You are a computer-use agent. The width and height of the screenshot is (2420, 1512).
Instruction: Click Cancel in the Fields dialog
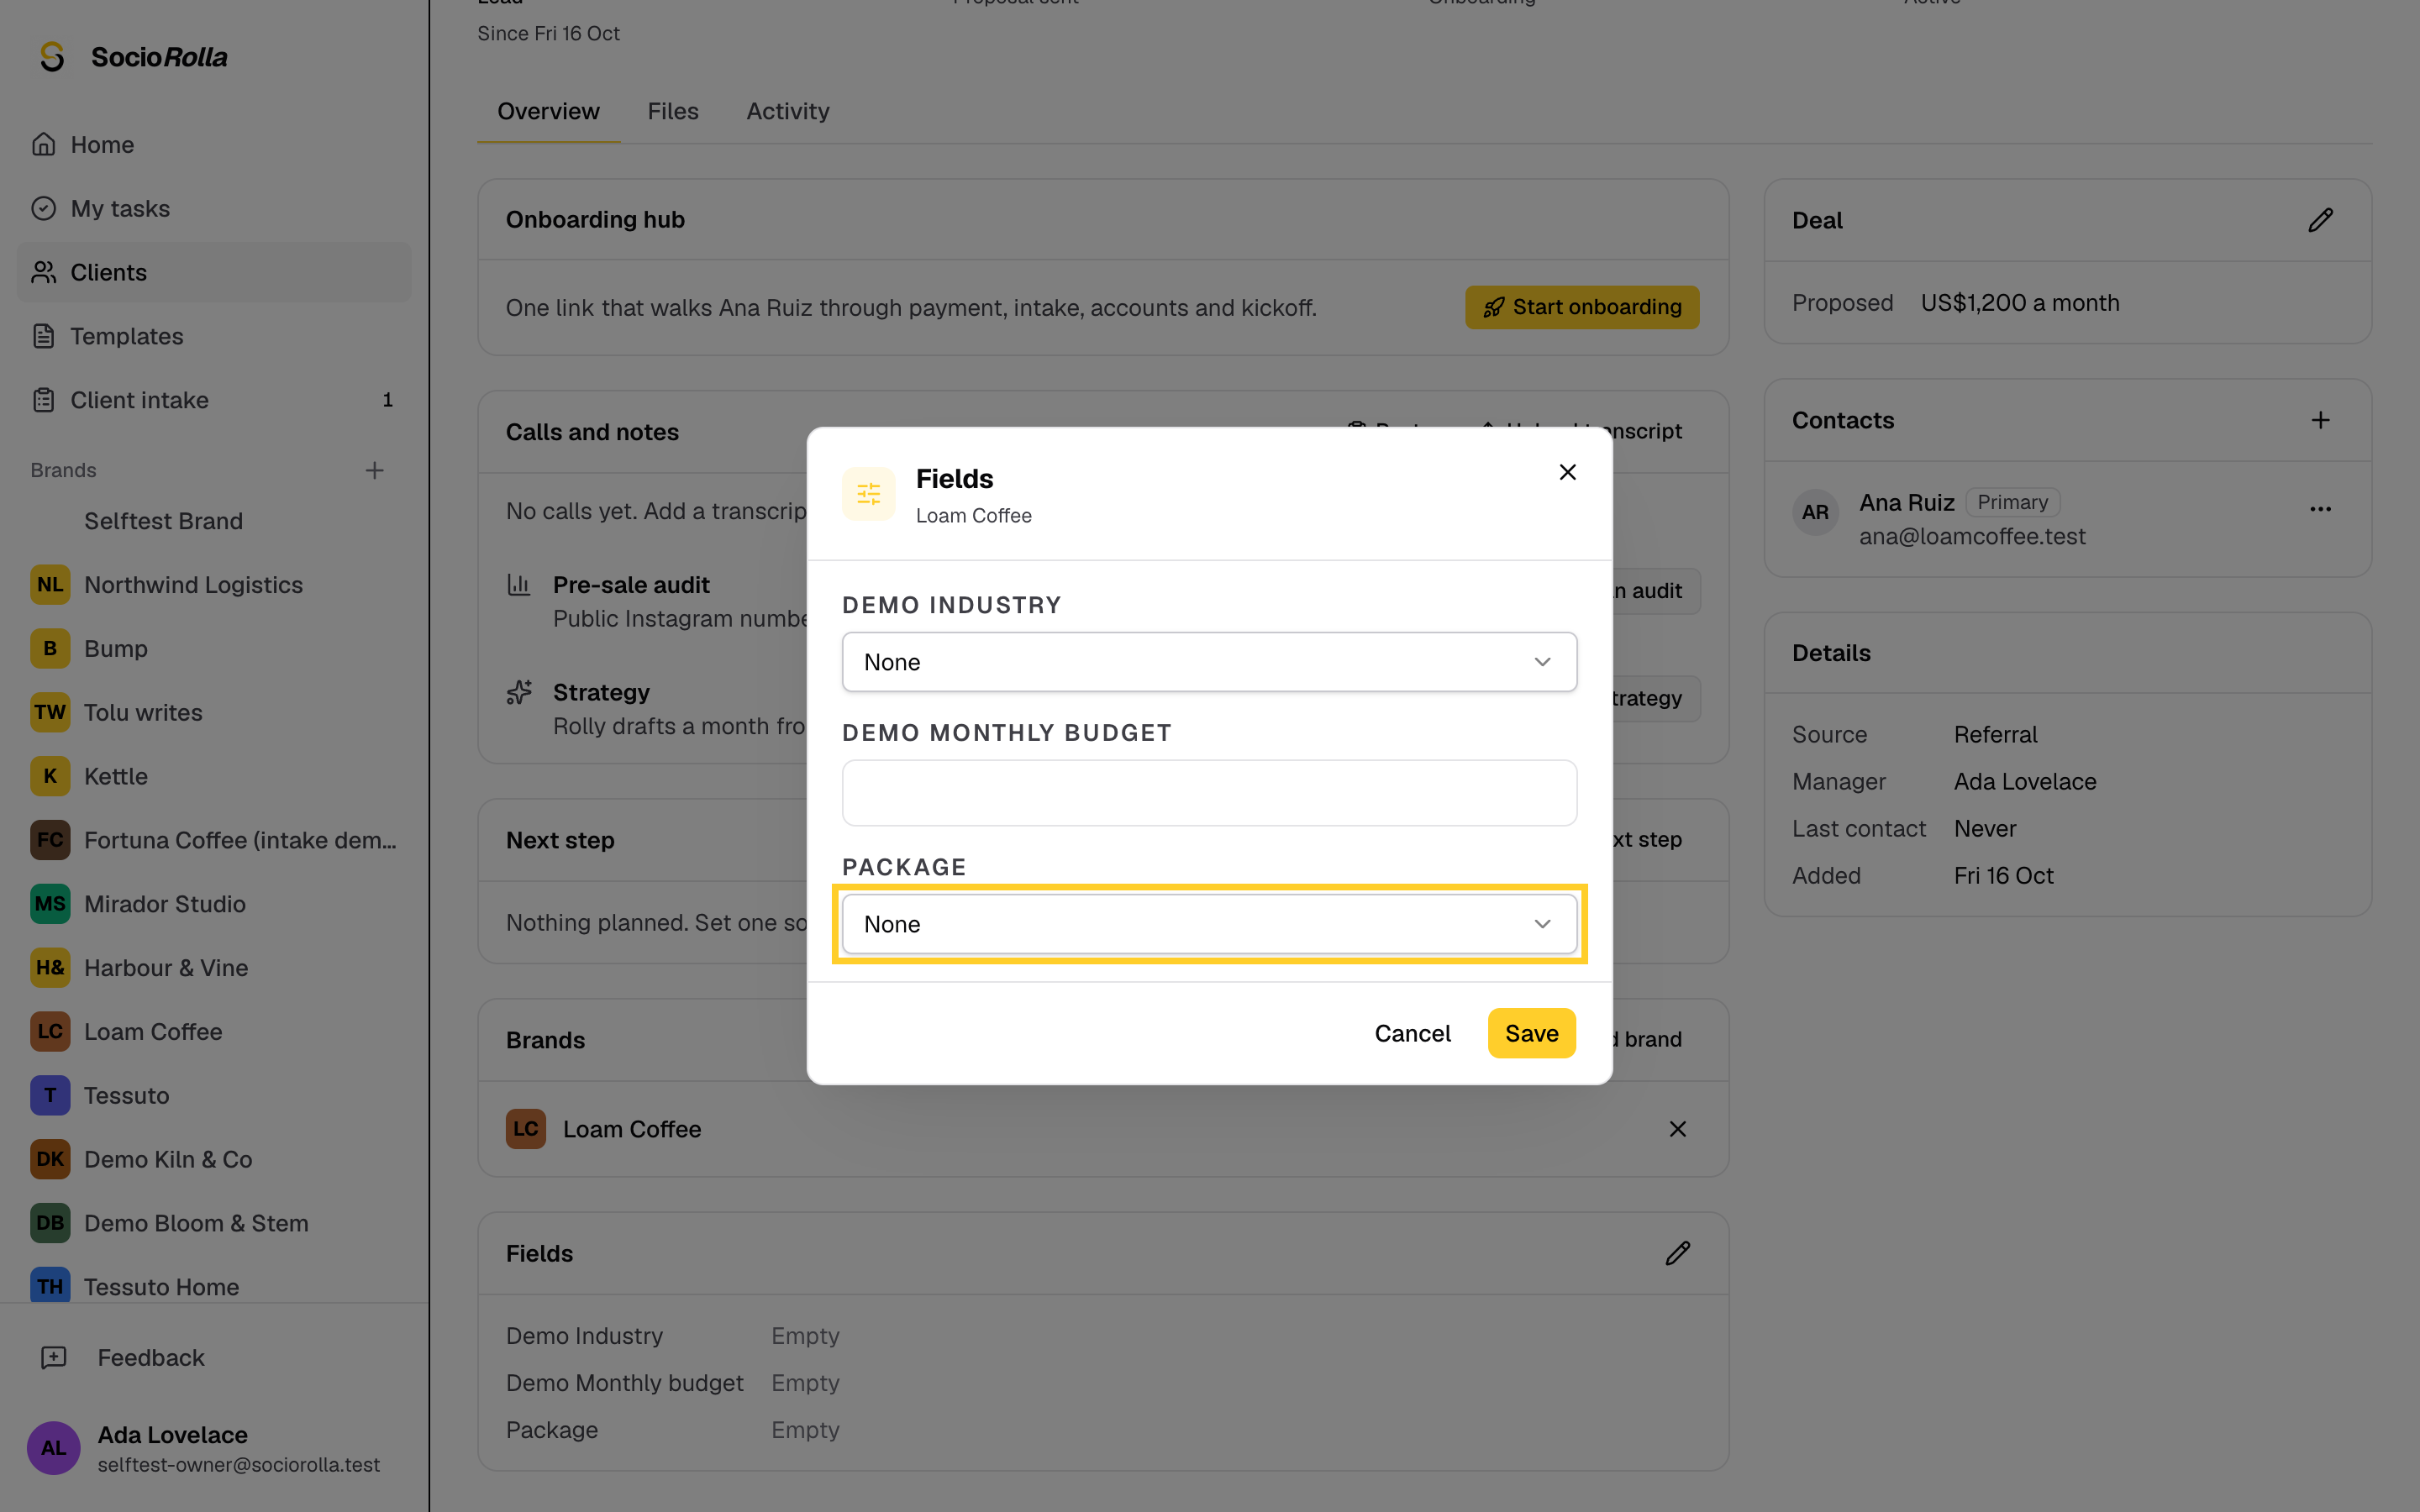[1412, 1033]
